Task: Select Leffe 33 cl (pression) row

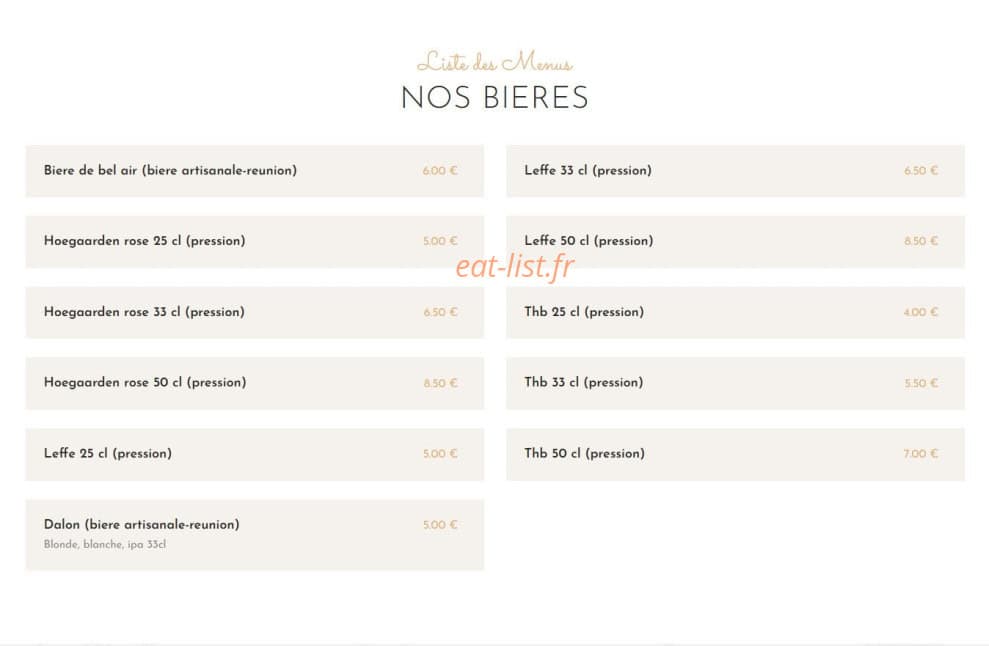Action: click(735, 171)
